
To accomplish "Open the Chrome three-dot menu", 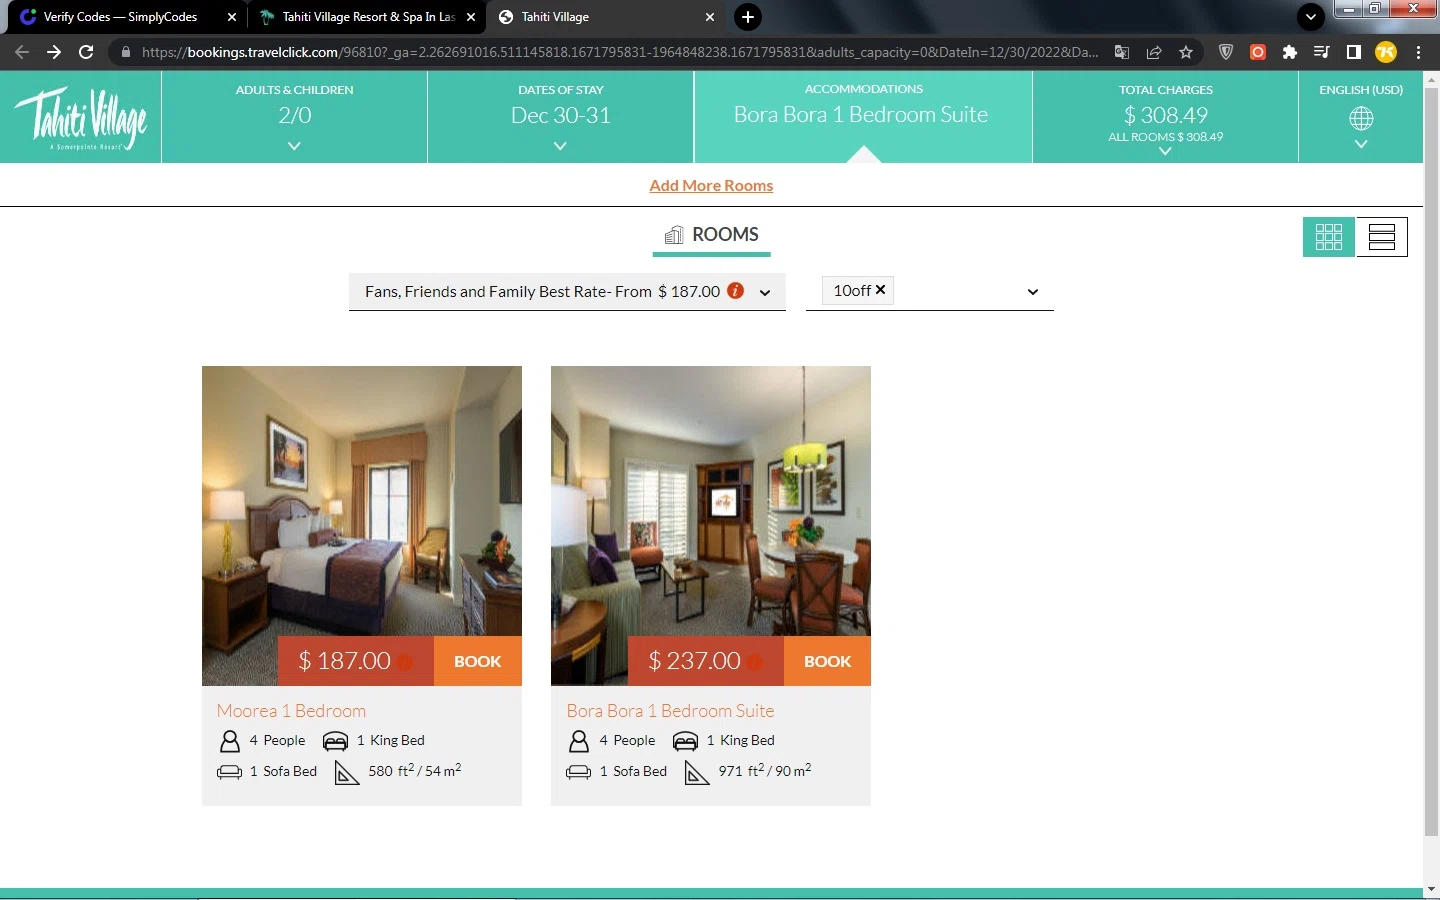I will 1418,52.
